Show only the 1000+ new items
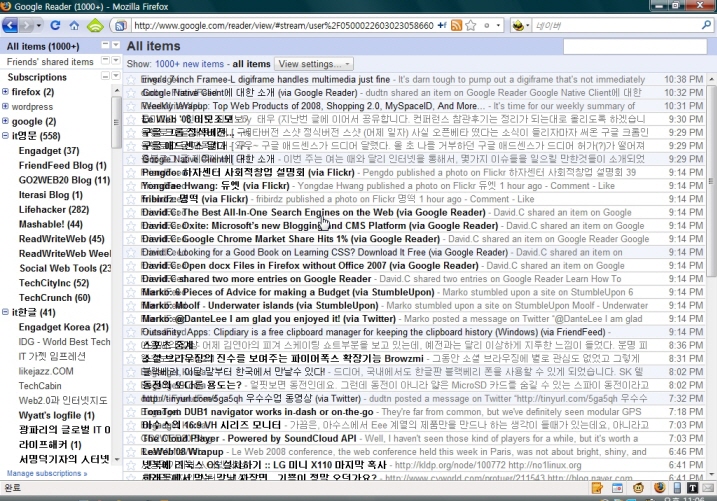717x501 pixels. [x=189, y=64]
